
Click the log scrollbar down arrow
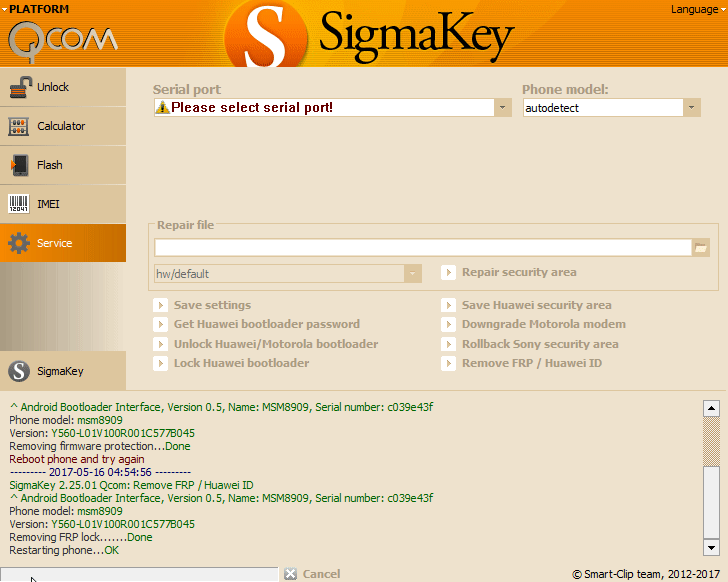point(711,547)
